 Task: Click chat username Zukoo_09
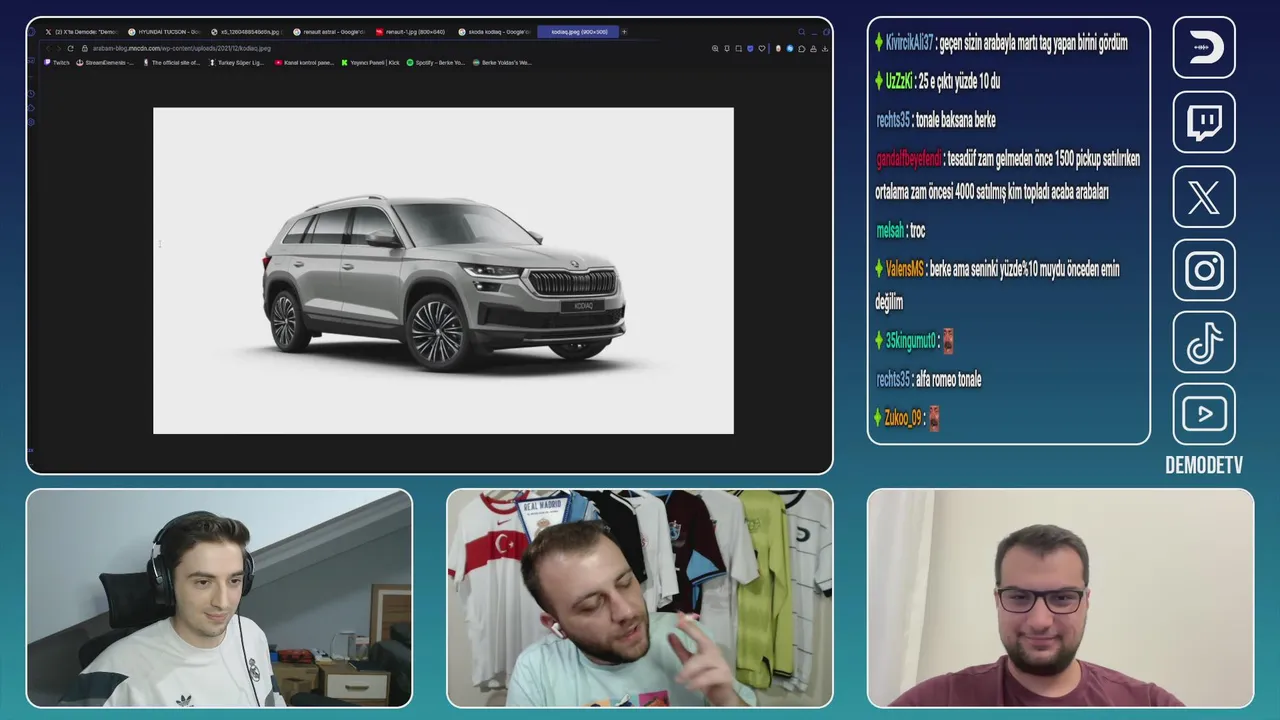[x=903, y=418]
